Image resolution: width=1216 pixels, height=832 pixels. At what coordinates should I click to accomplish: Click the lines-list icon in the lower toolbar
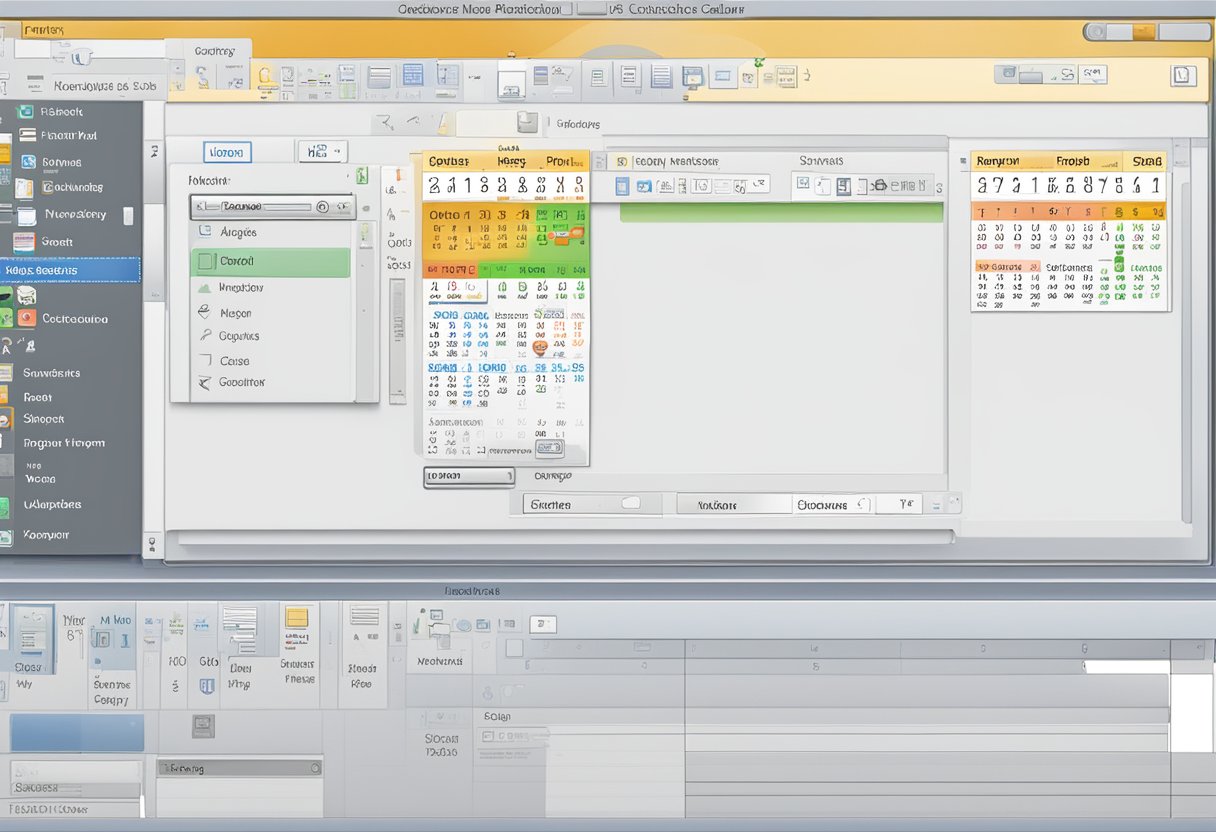coord(364,617)
